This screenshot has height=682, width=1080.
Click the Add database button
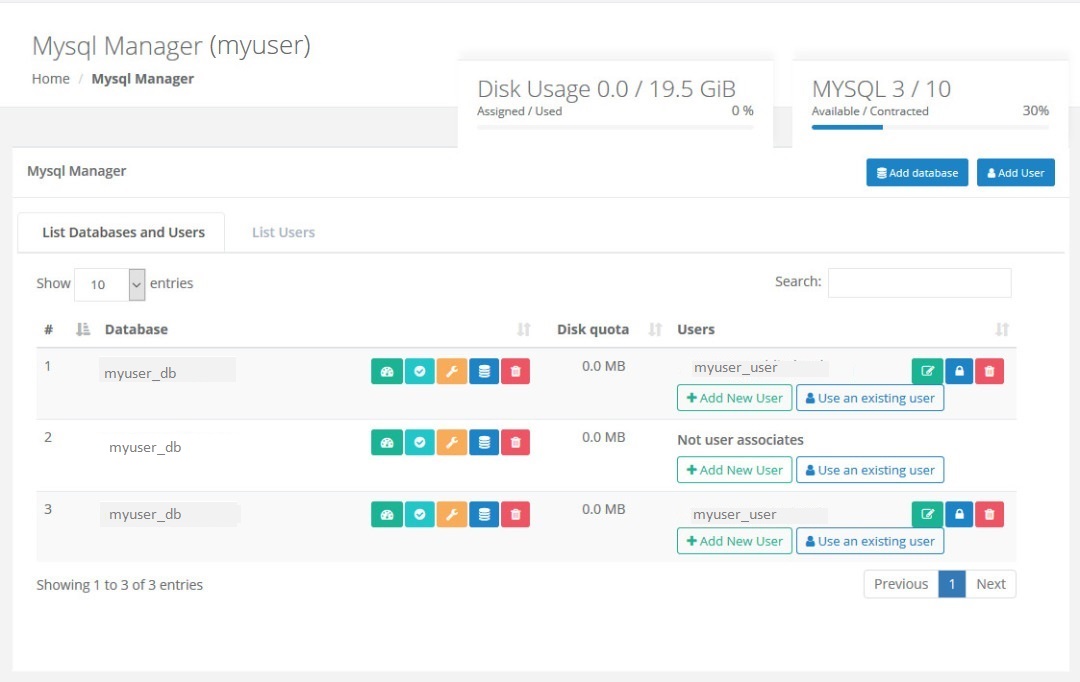click(x=917, y=173)
